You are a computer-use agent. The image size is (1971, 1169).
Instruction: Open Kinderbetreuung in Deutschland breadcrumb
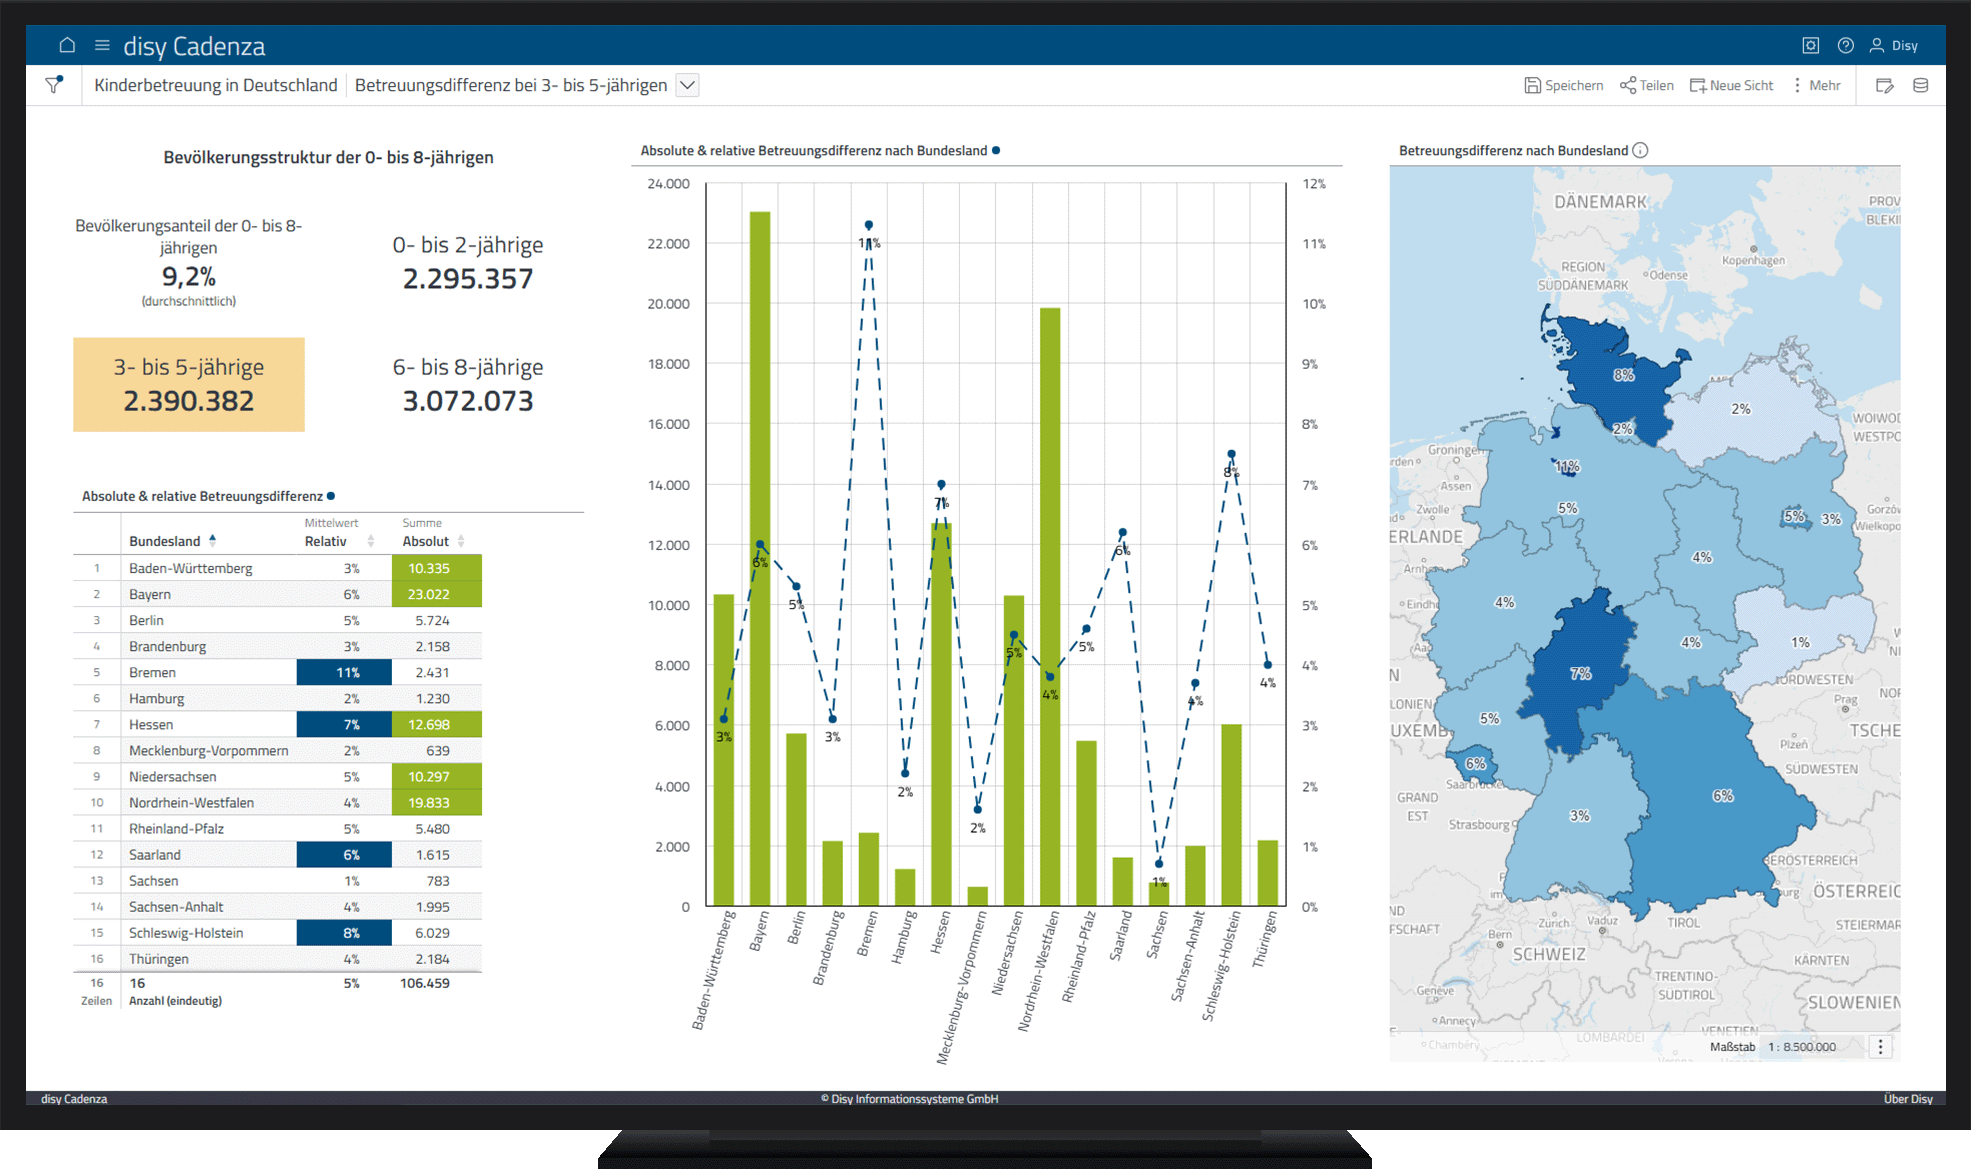pyautogui.click(x=216, y=85)
